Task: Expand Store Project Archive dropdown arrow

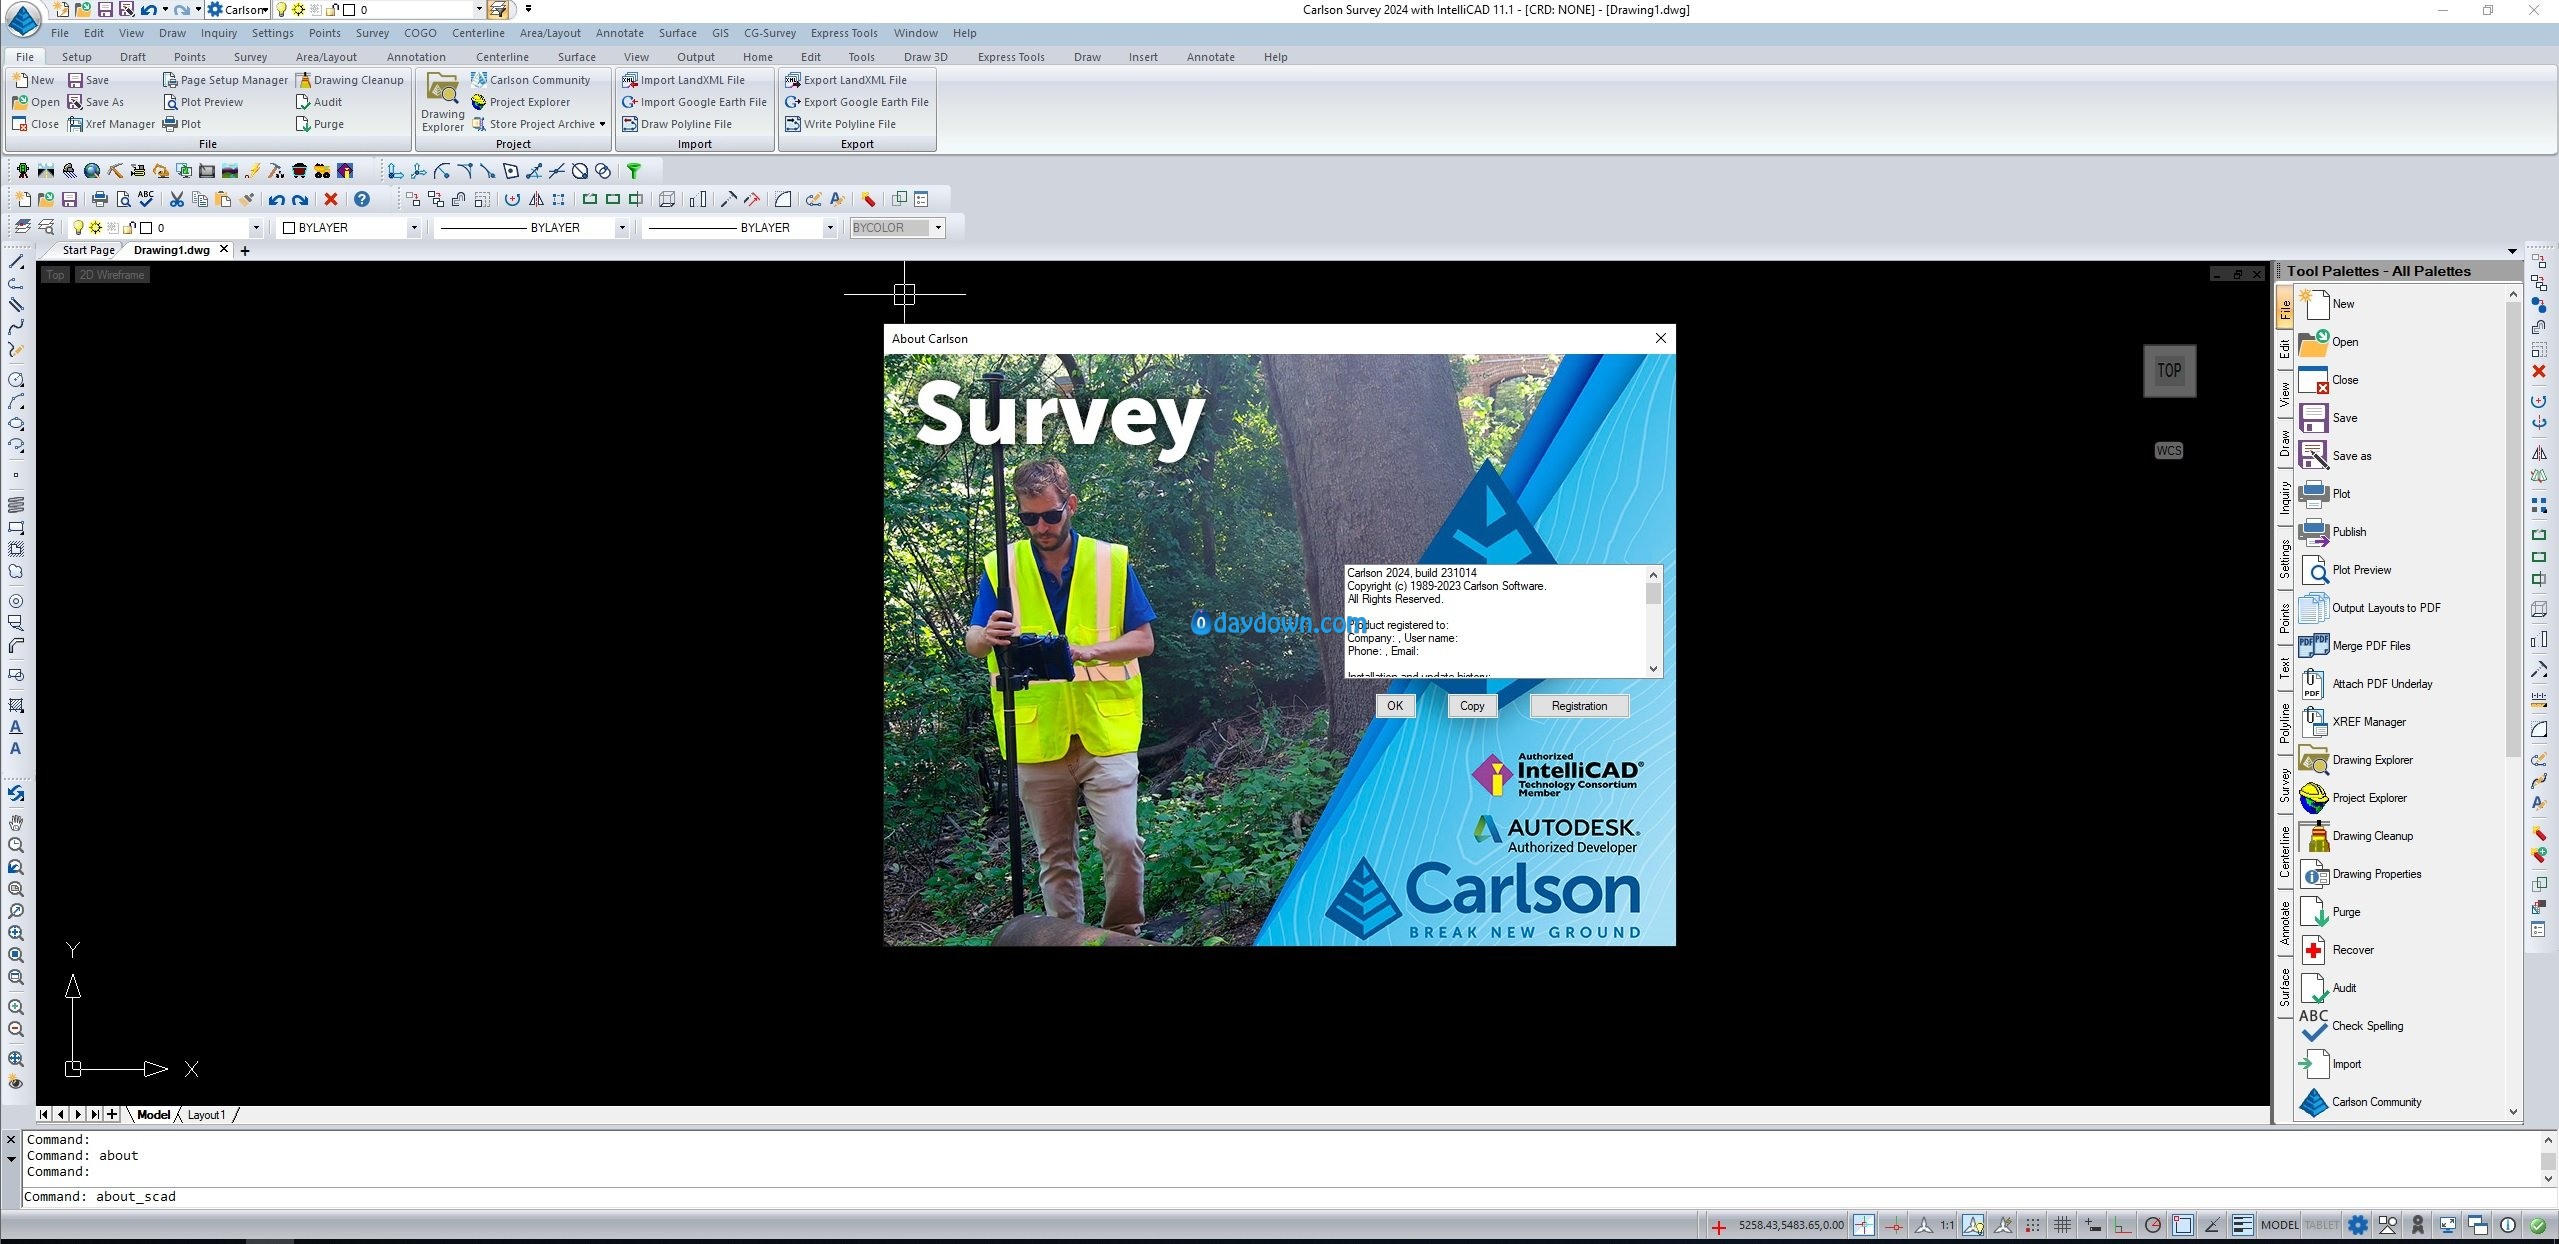Action: [x=602, y=124]
